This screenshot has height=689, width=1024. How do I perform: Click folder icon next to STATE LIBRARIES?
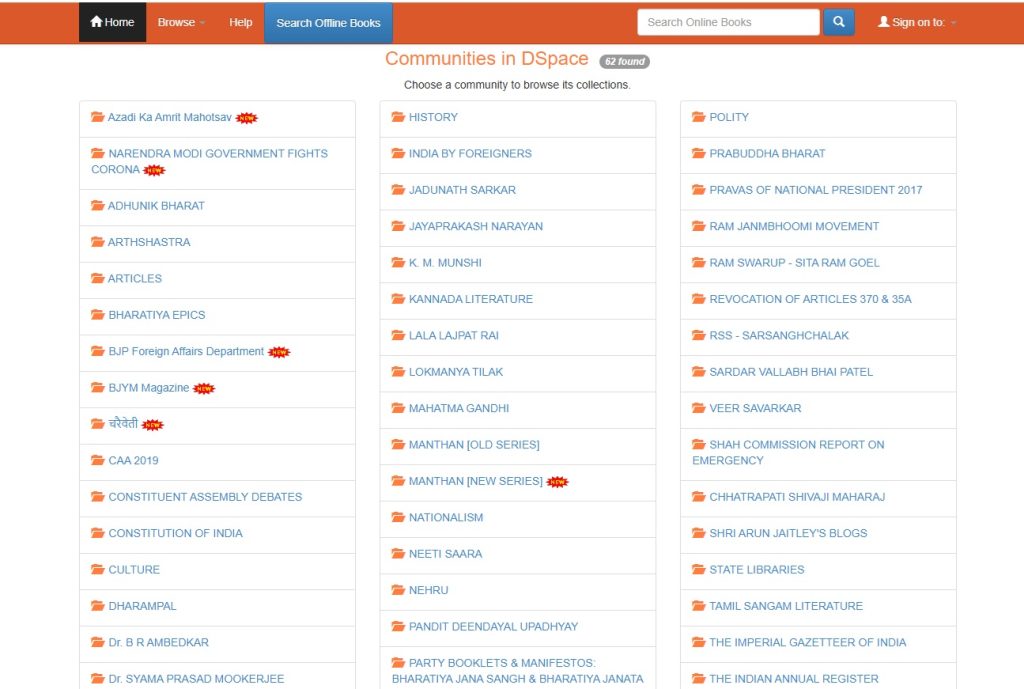coord(699,569)
